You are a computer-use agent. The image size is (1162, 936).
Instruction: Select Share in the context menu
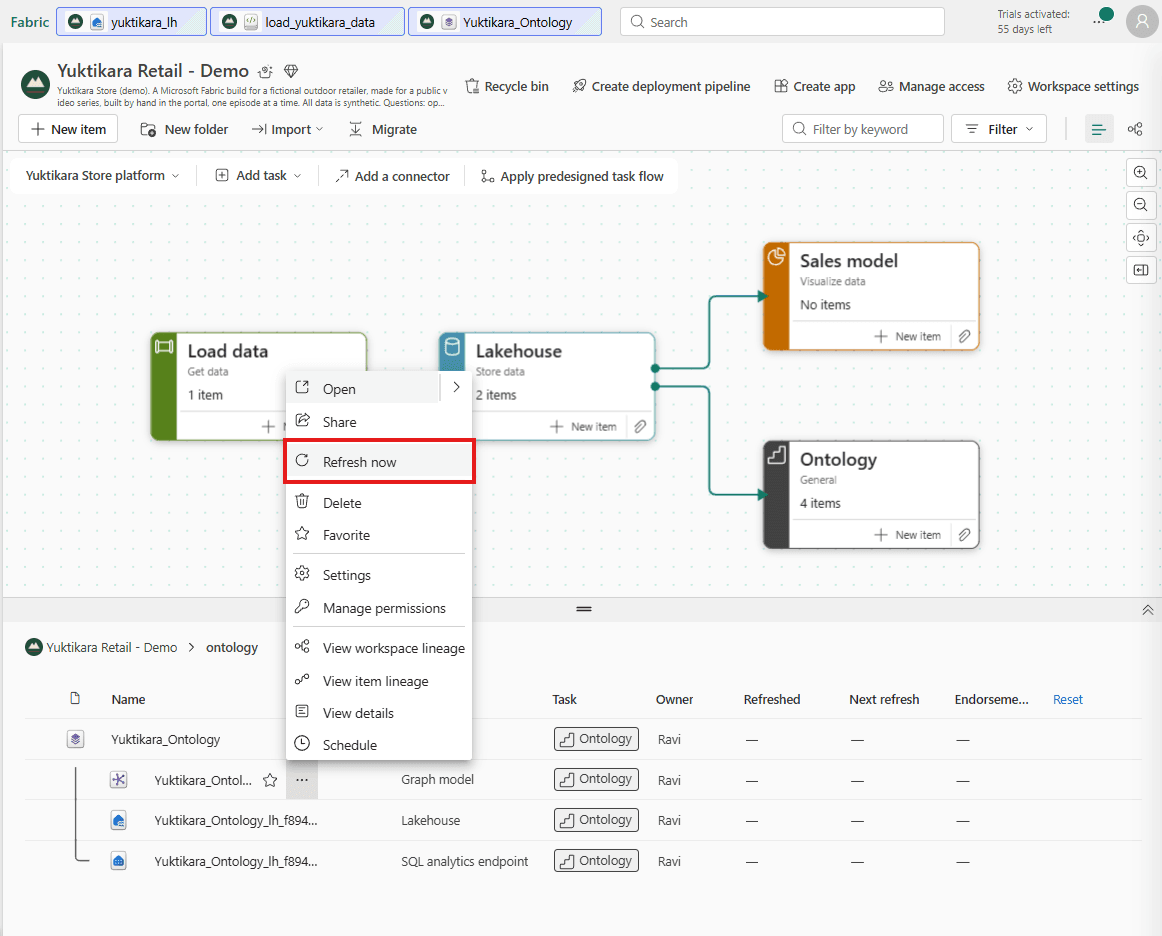379,422
